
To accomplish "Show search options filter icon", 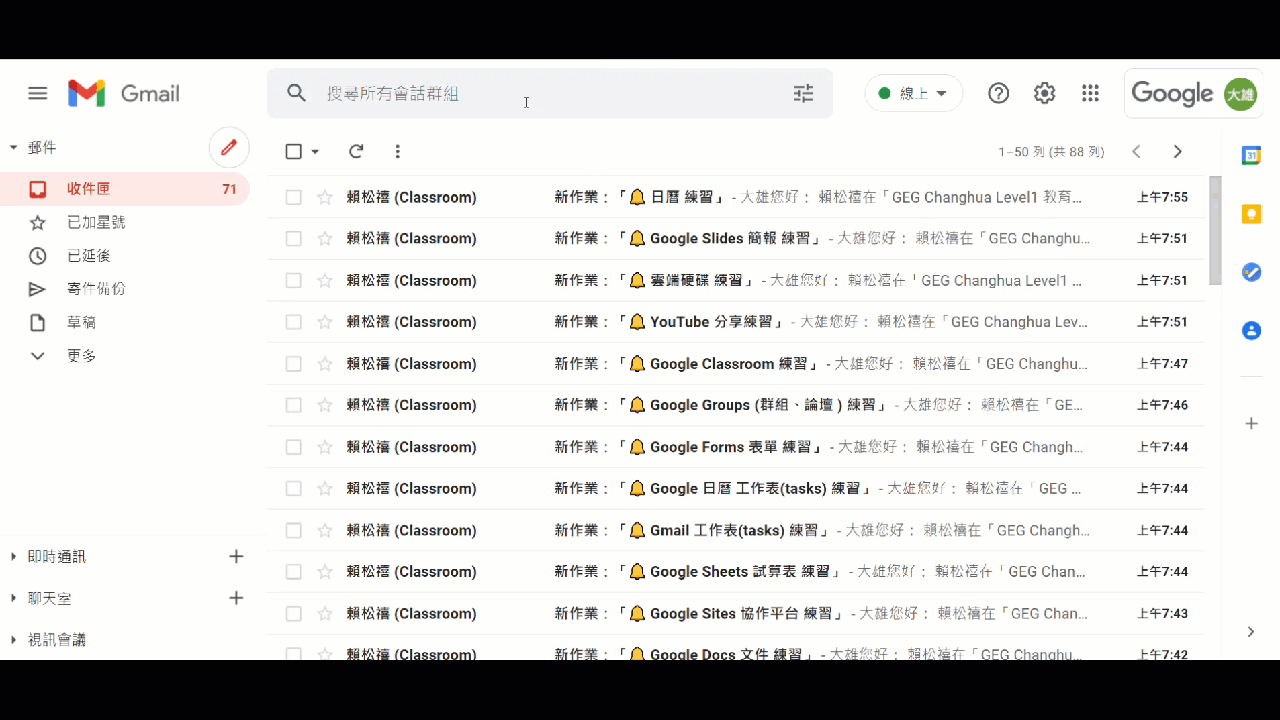I will click(803, 93).
